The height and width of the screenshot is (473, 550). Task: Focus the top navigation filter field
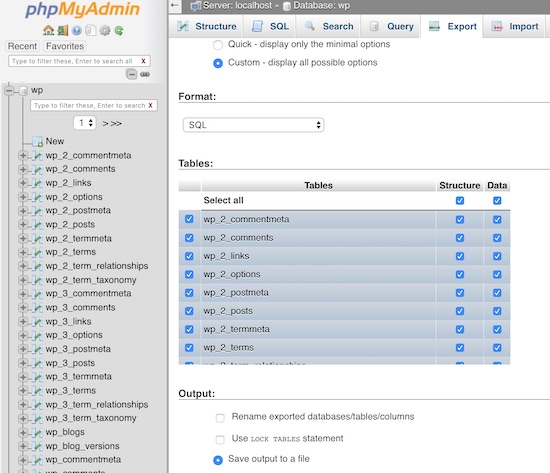(79, 61)
